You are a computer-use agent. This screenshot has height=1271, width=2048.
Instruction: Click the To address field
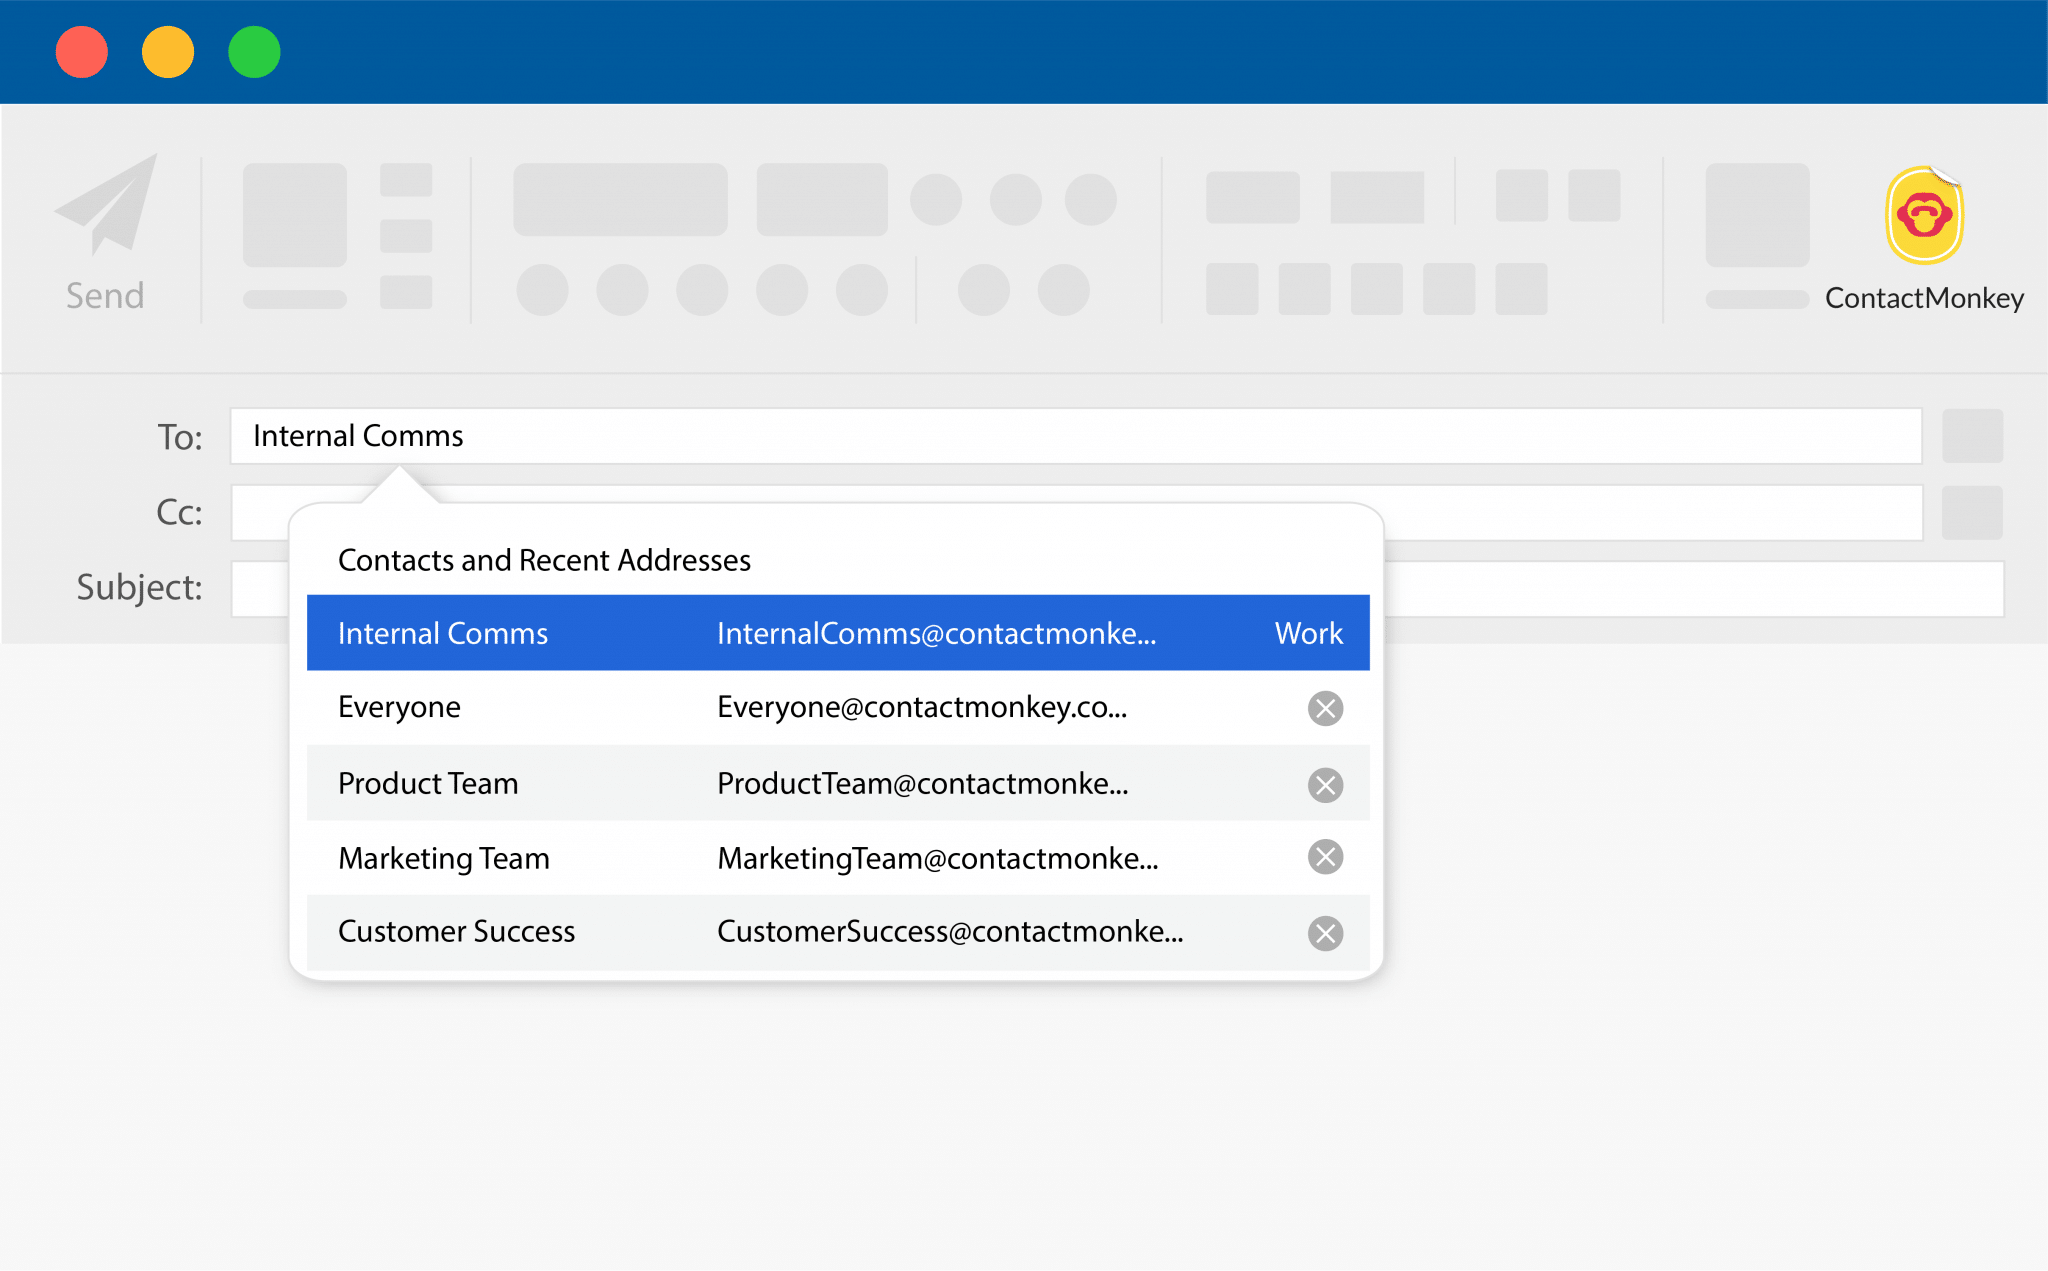click(1076, 436)
